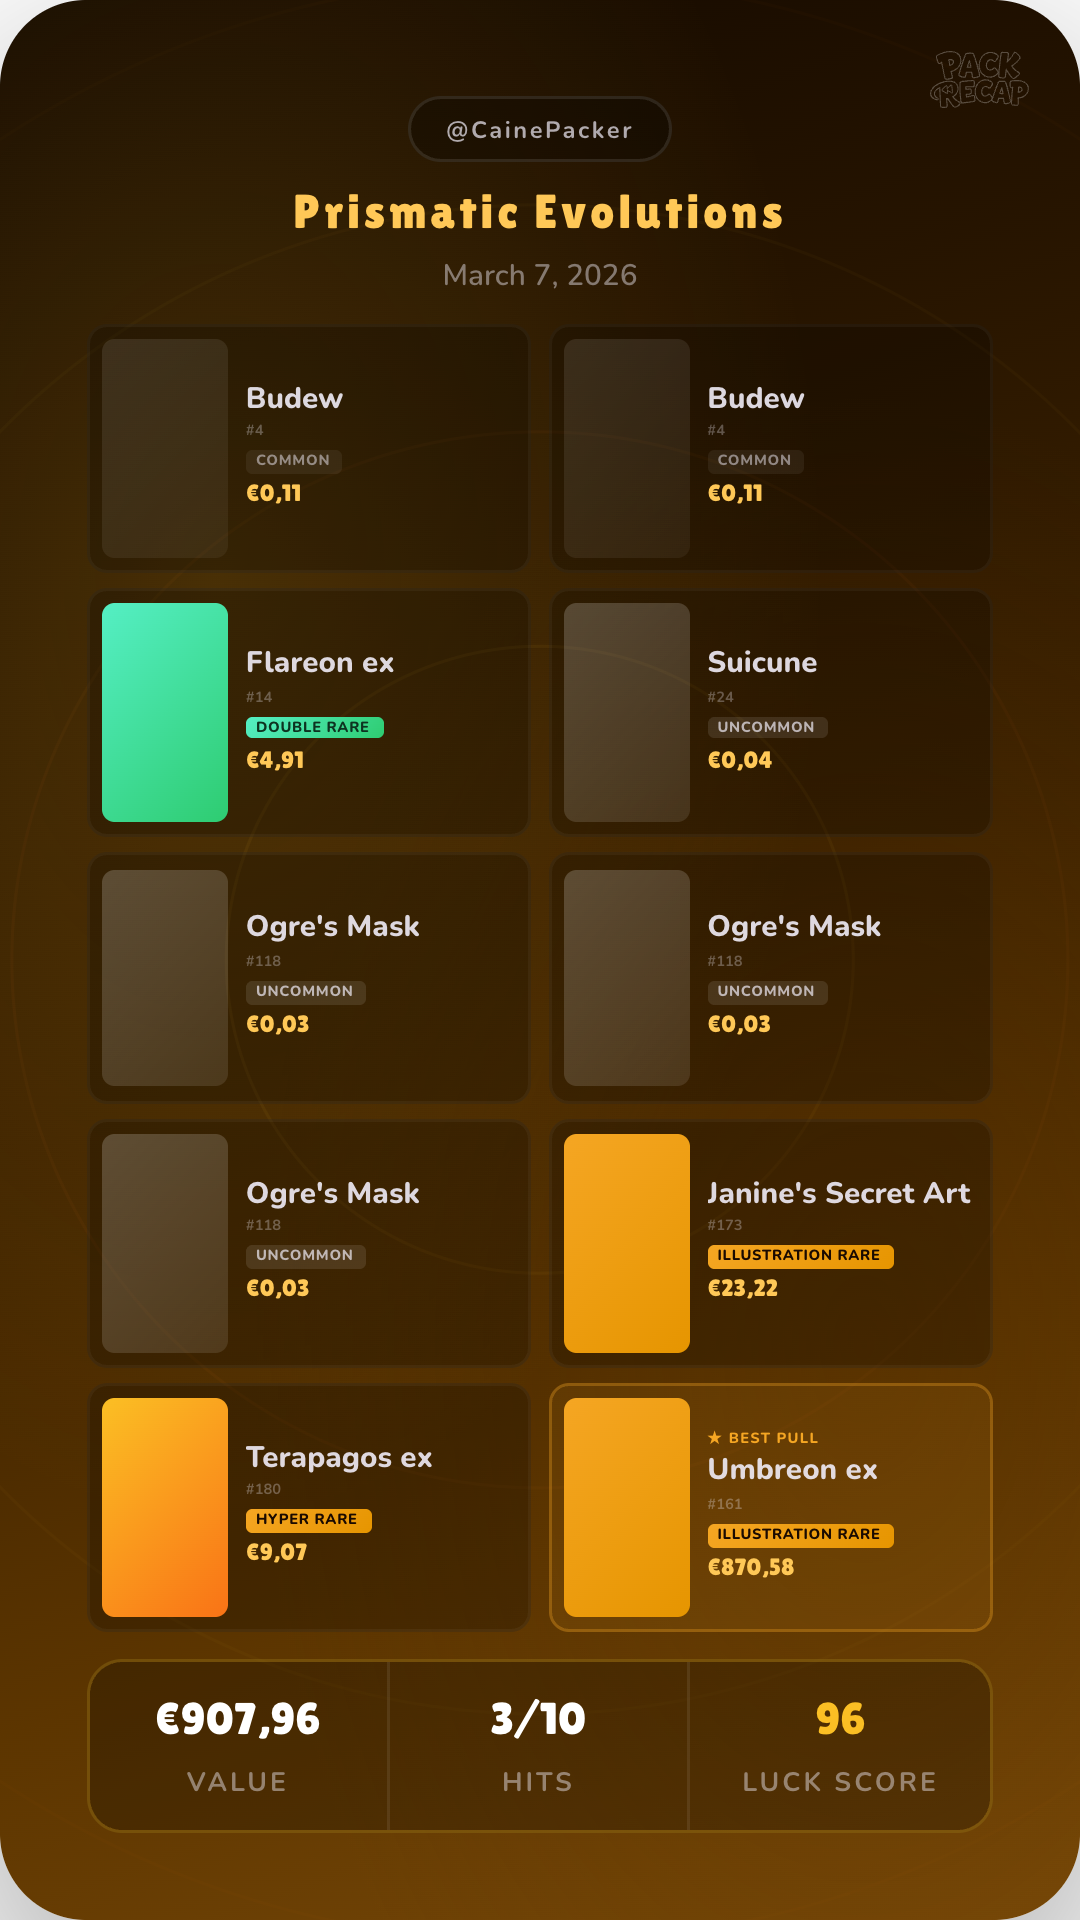Open the @CainePacker username pill
Image resolution: width=1080 pixels, height=1920 pixels.
(x=540, y=130)
